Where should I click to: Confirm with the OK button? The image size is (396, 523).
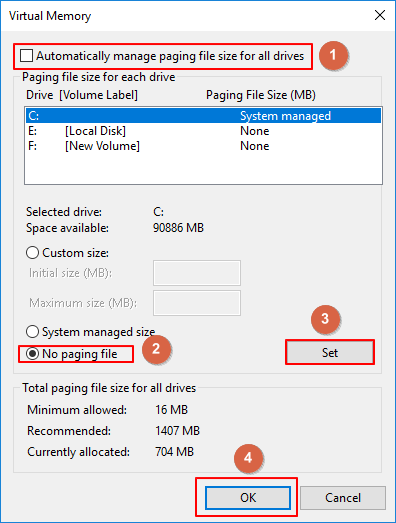pyautogui.click(x=248, y=498)
